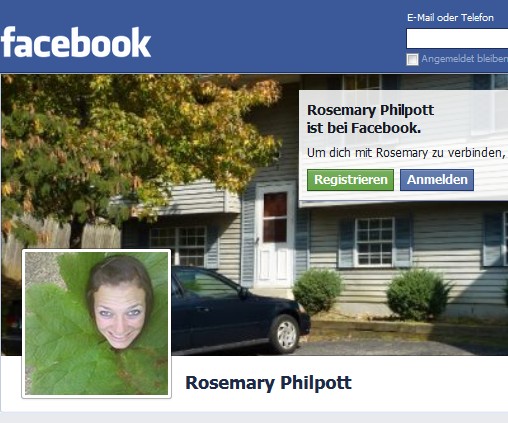Click the window with blue shutters between bushes
Image resolution: width=508 pixels, height=423 pixels.
(x=374, y=242)
